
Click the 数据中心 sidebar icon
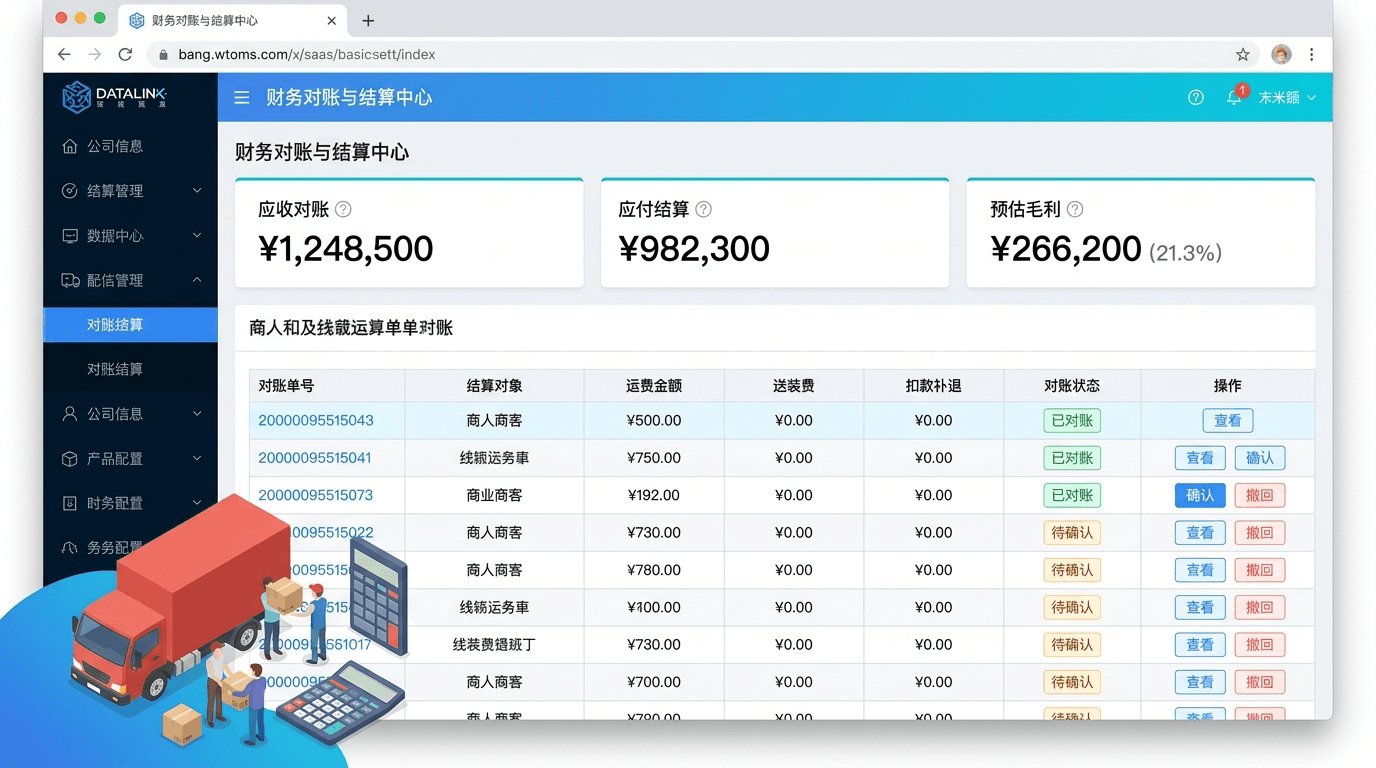pos(70,236)
